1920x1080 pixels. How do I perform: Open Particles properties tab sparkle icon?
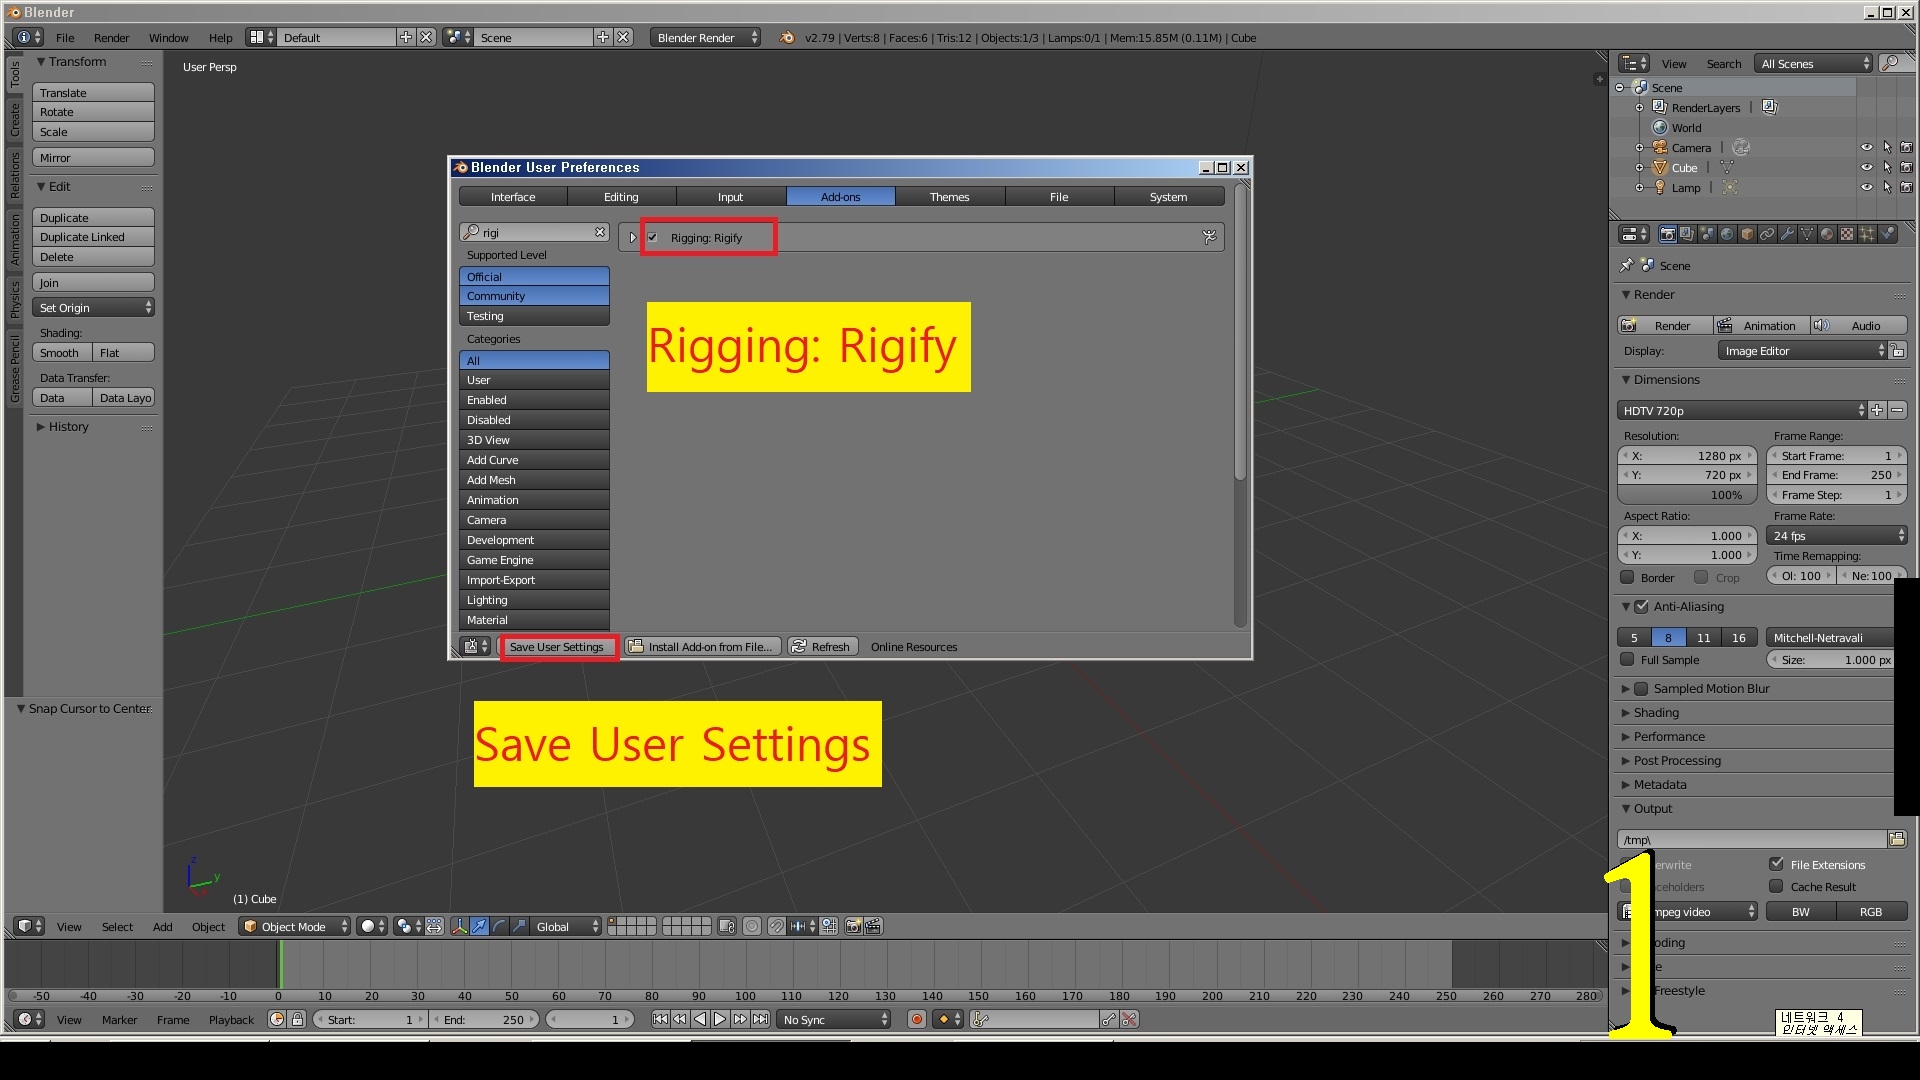point(1867,234)
